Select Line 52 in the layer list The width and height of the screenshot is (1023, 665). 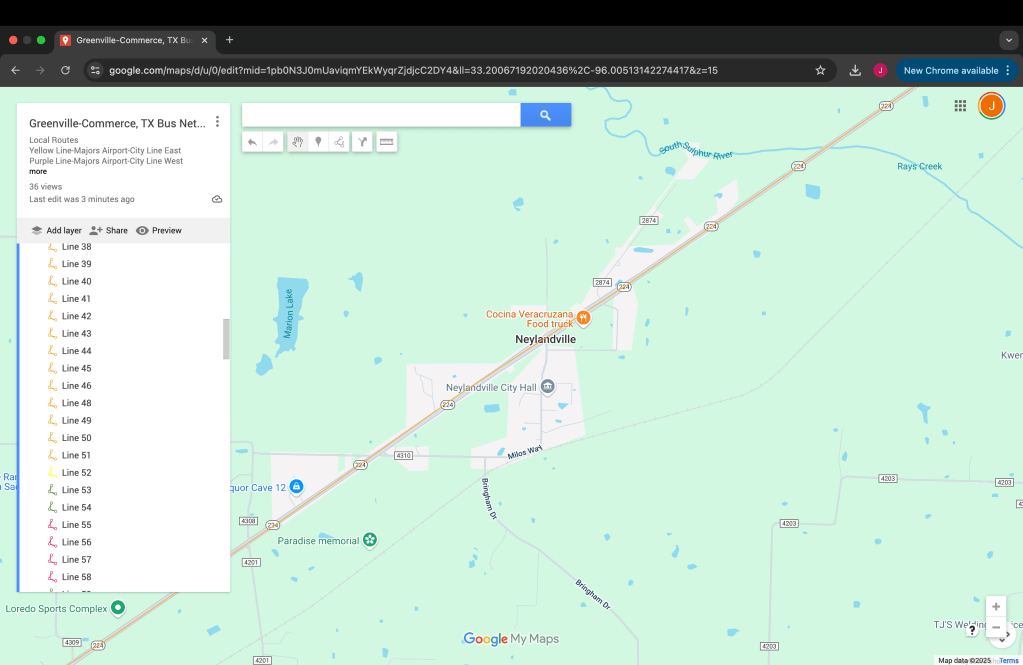coord(77,473)
